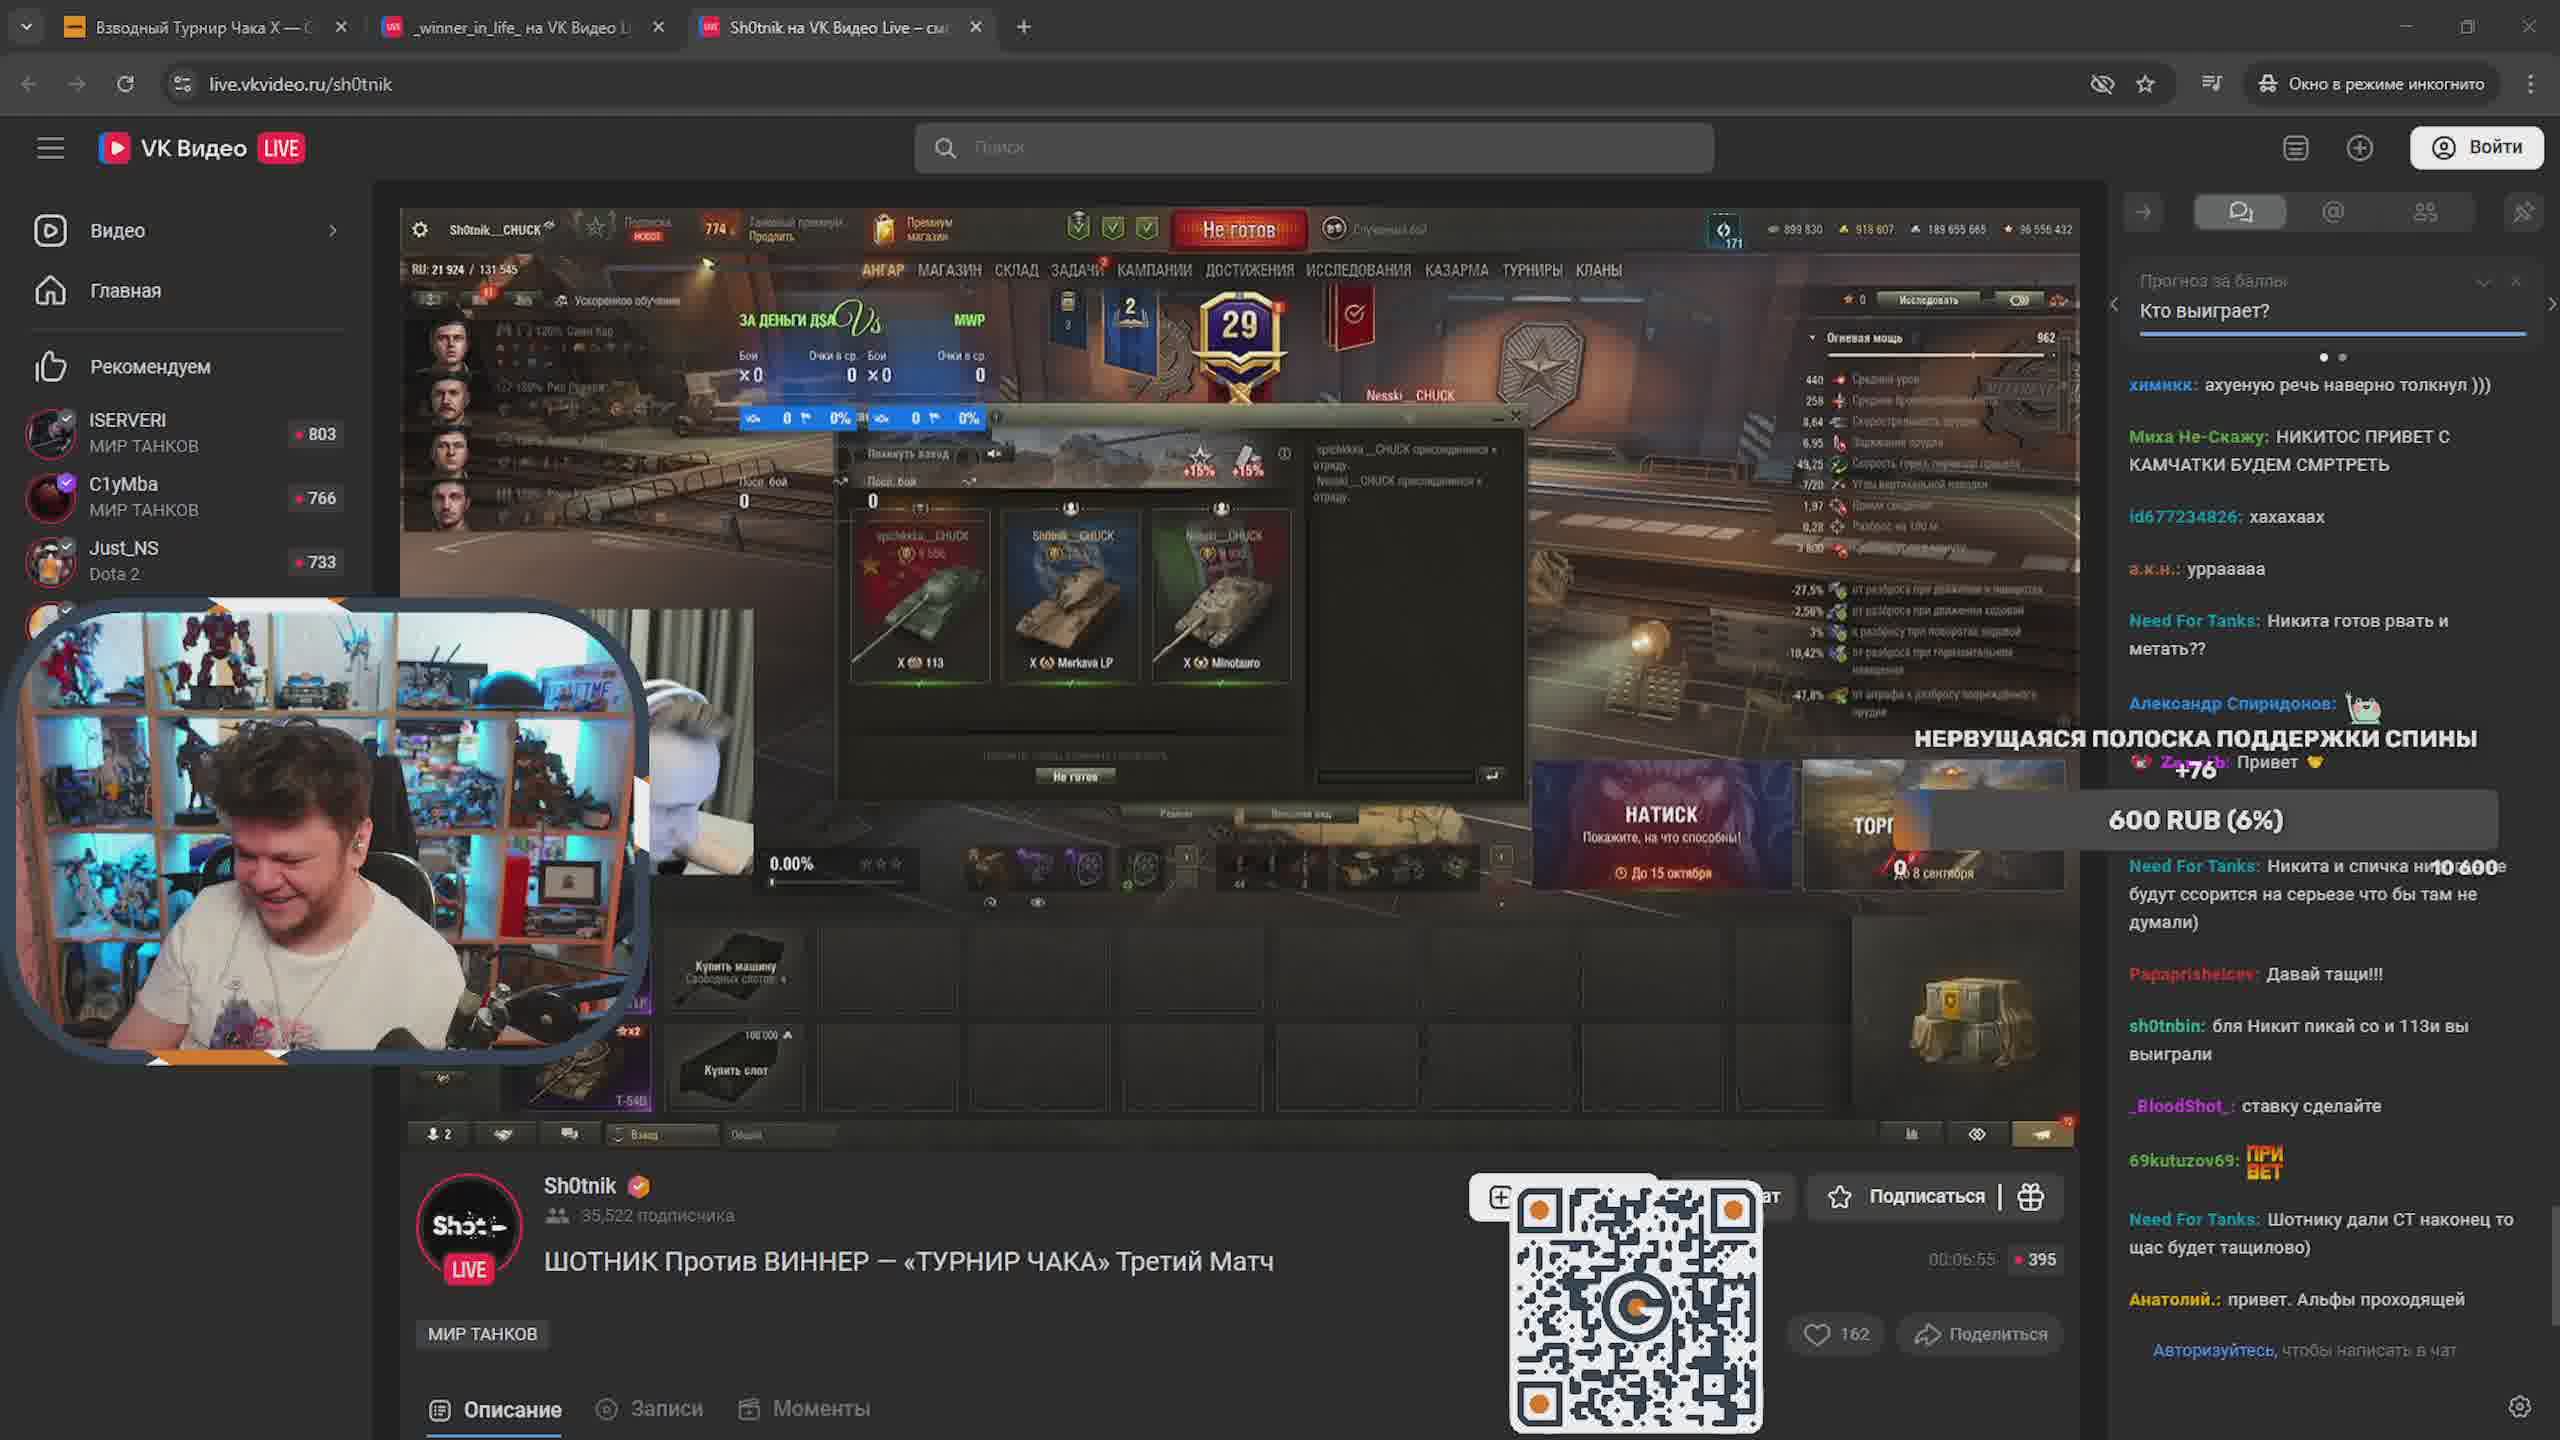Open Just_NS Dota 2 channel in sidebar

click(186, 561)
